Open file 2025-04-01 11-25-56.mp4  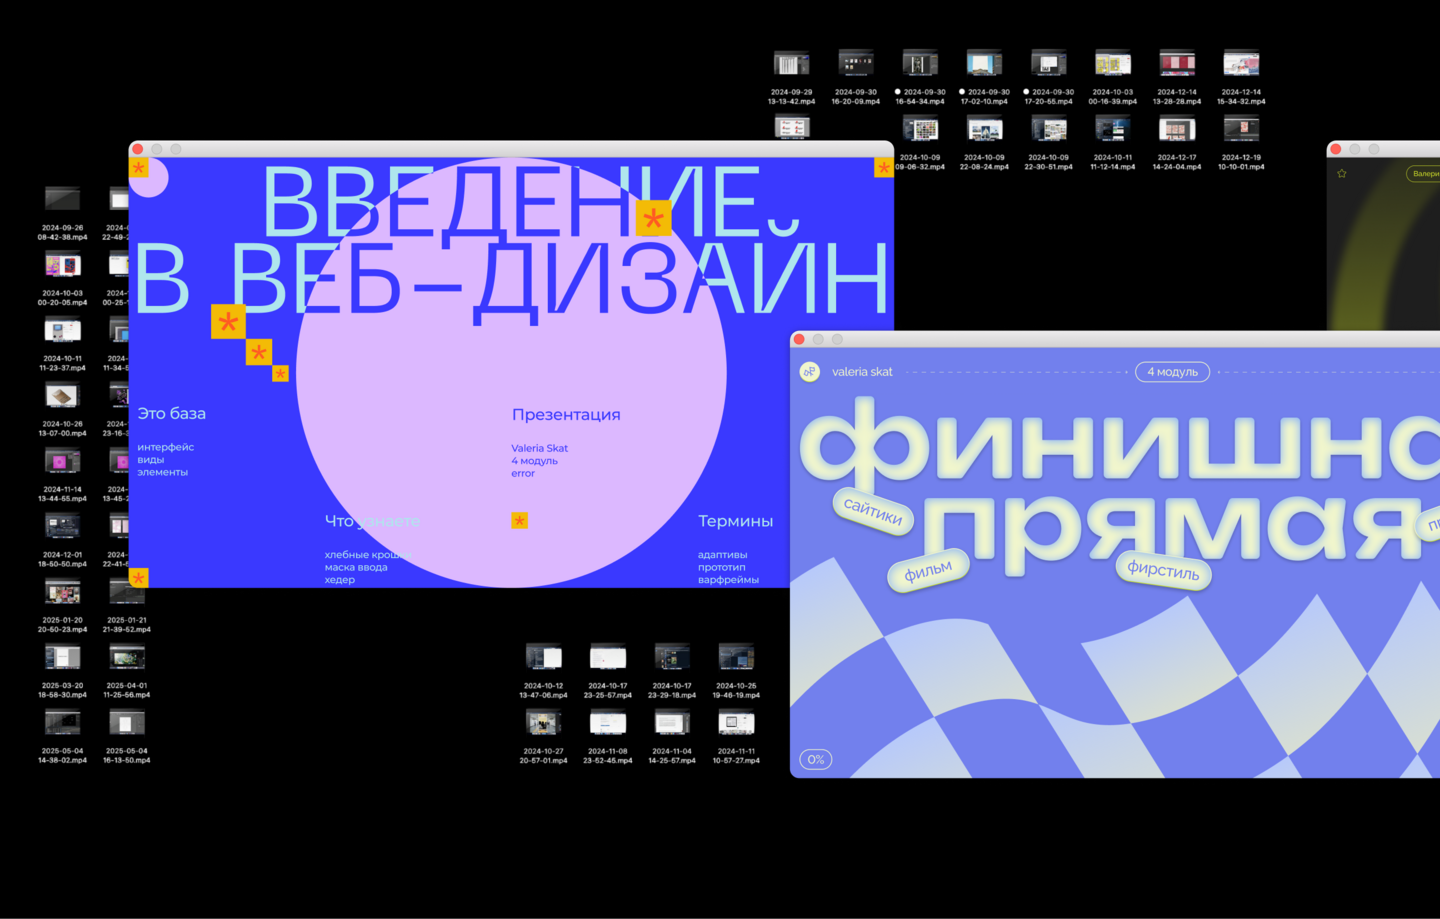point(127,672)
